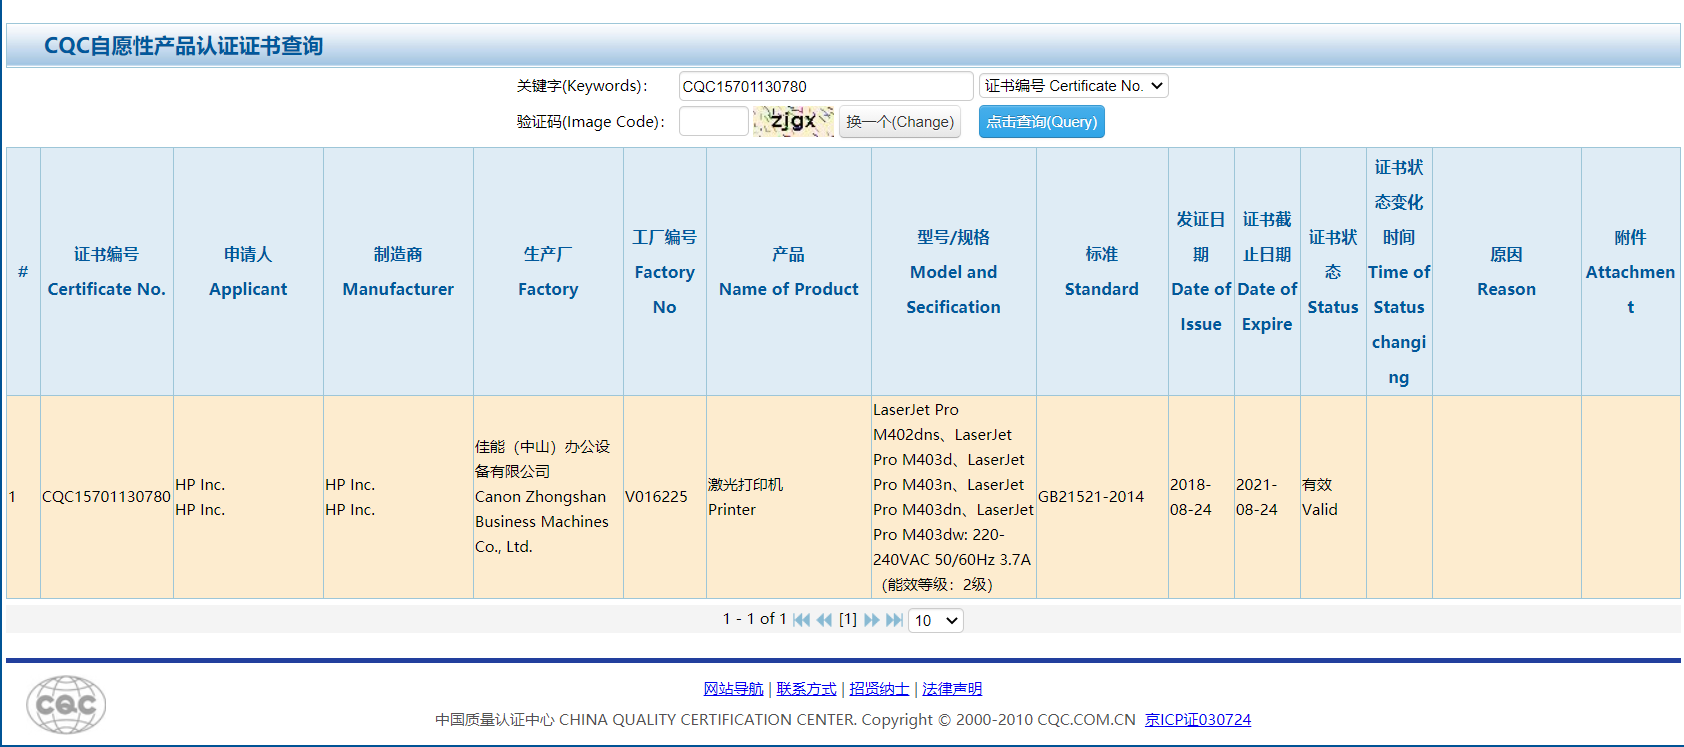The width and height of the screenshot is (1684, 747).
Task: Open the 联系方式 footer link
Action: 806,689
